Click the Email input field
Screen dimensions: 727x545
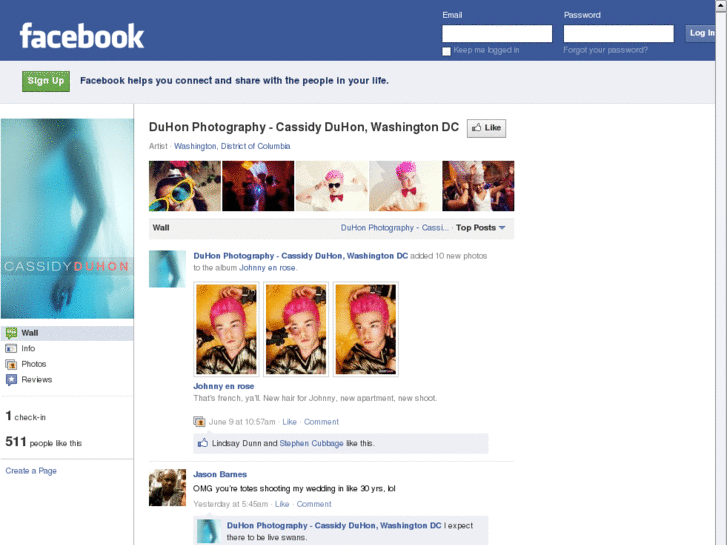(x=497, y=33)
